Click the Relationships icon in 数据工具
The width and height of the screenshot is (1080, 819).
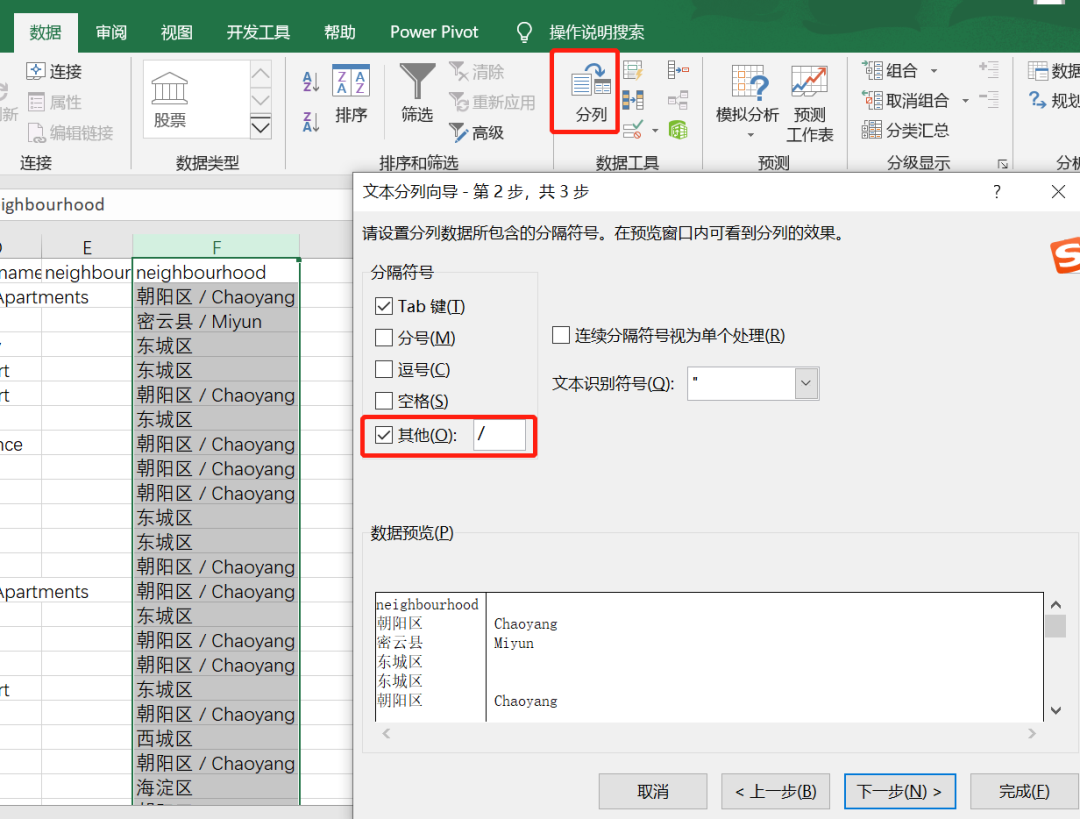pyautogui.click(x=678, y=101)
